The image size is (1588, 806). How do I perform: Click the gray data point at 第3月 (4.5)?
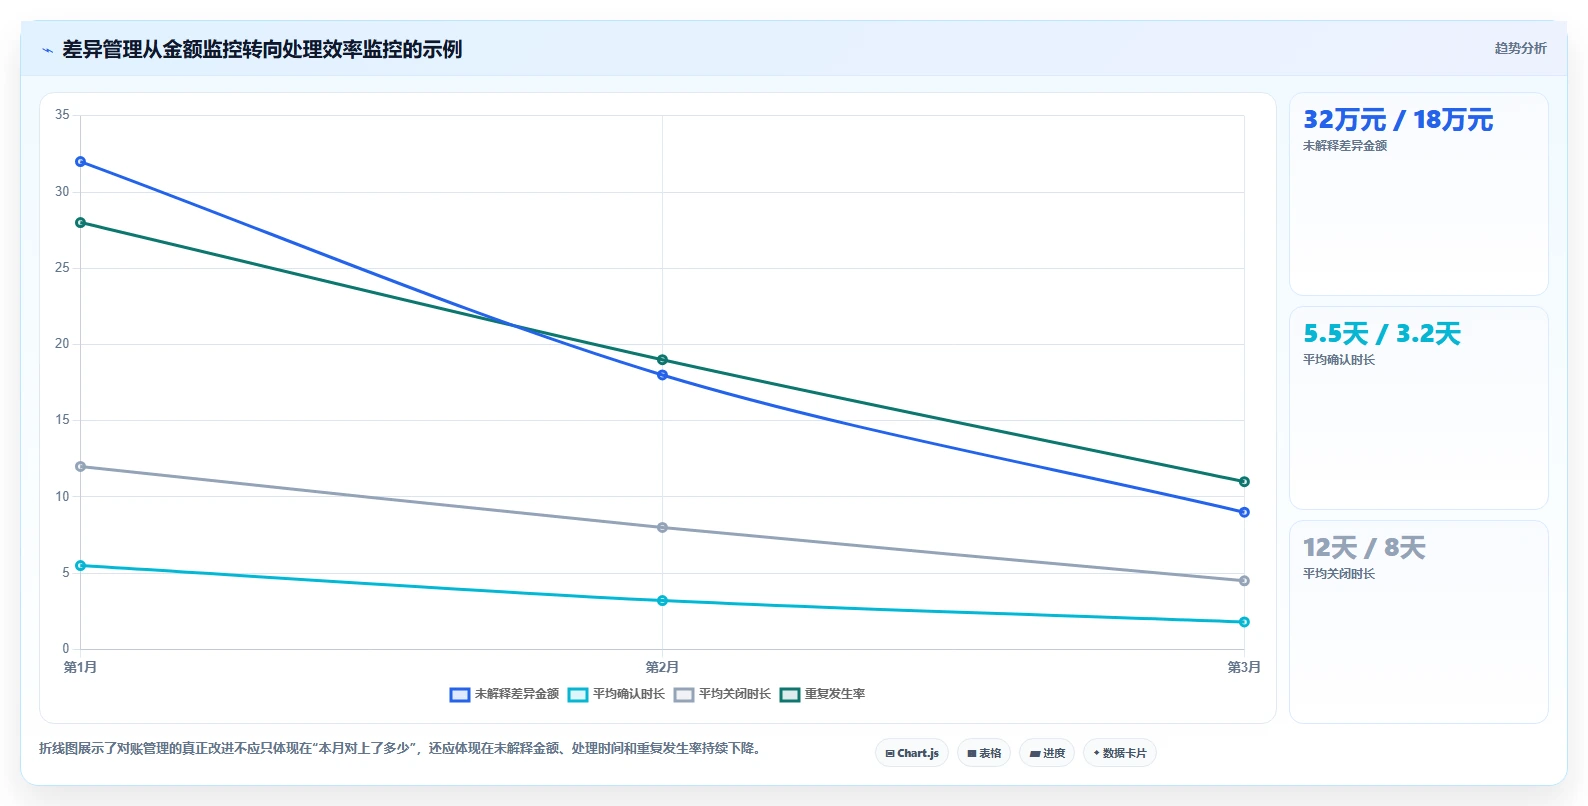pos(1244,581)
